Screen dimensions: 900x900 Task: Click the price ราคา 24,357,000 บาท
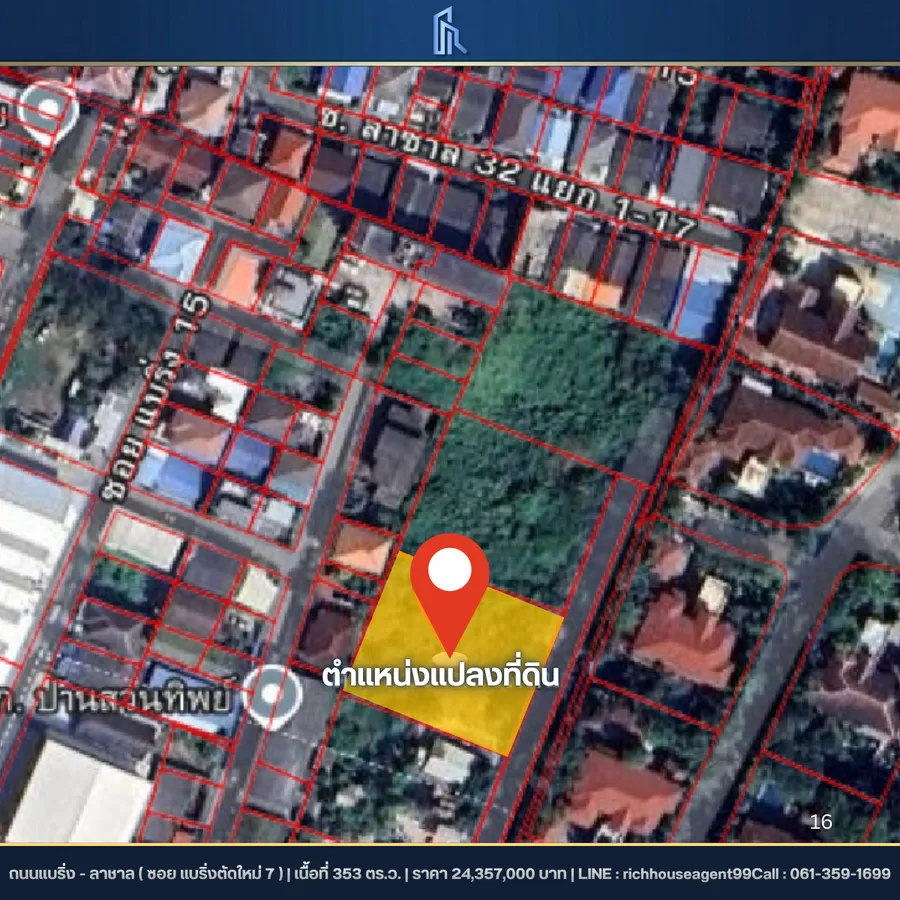pos(489,873)
